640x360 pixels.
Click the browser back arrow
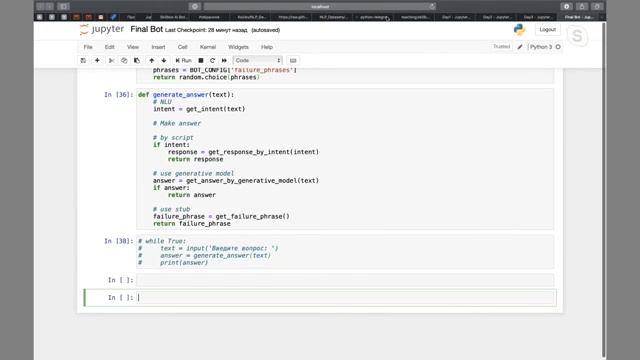(x=40, y=7)
